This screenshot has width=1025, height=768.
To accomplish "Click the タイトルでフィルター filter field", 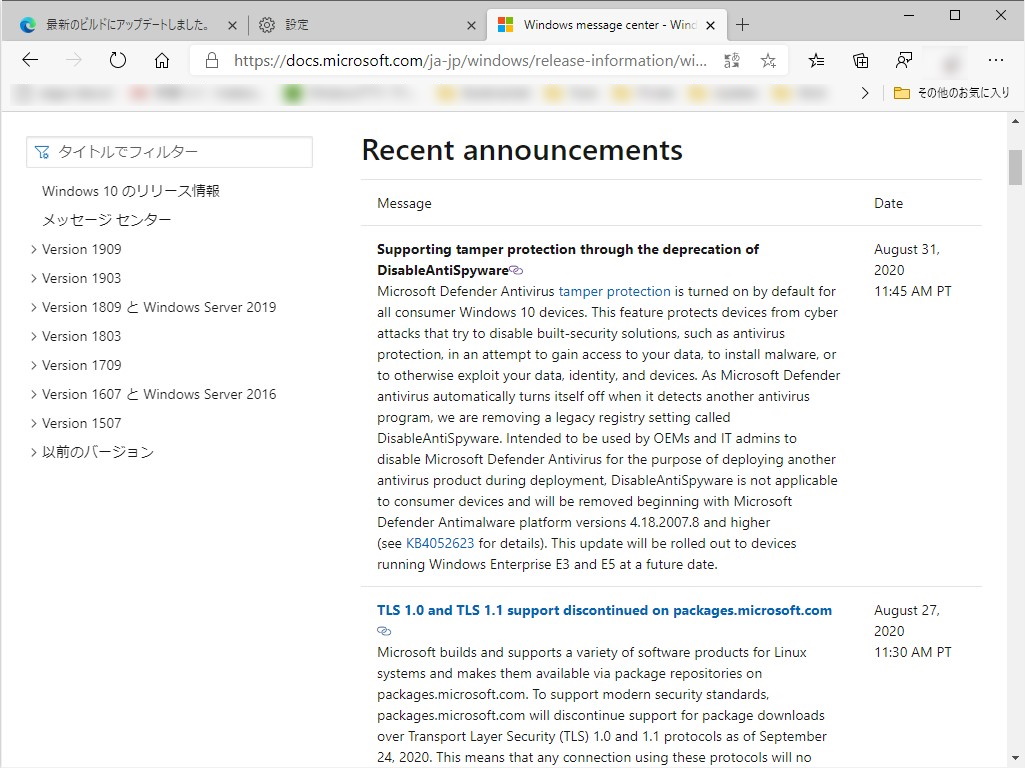I will [x=169, y=152].
